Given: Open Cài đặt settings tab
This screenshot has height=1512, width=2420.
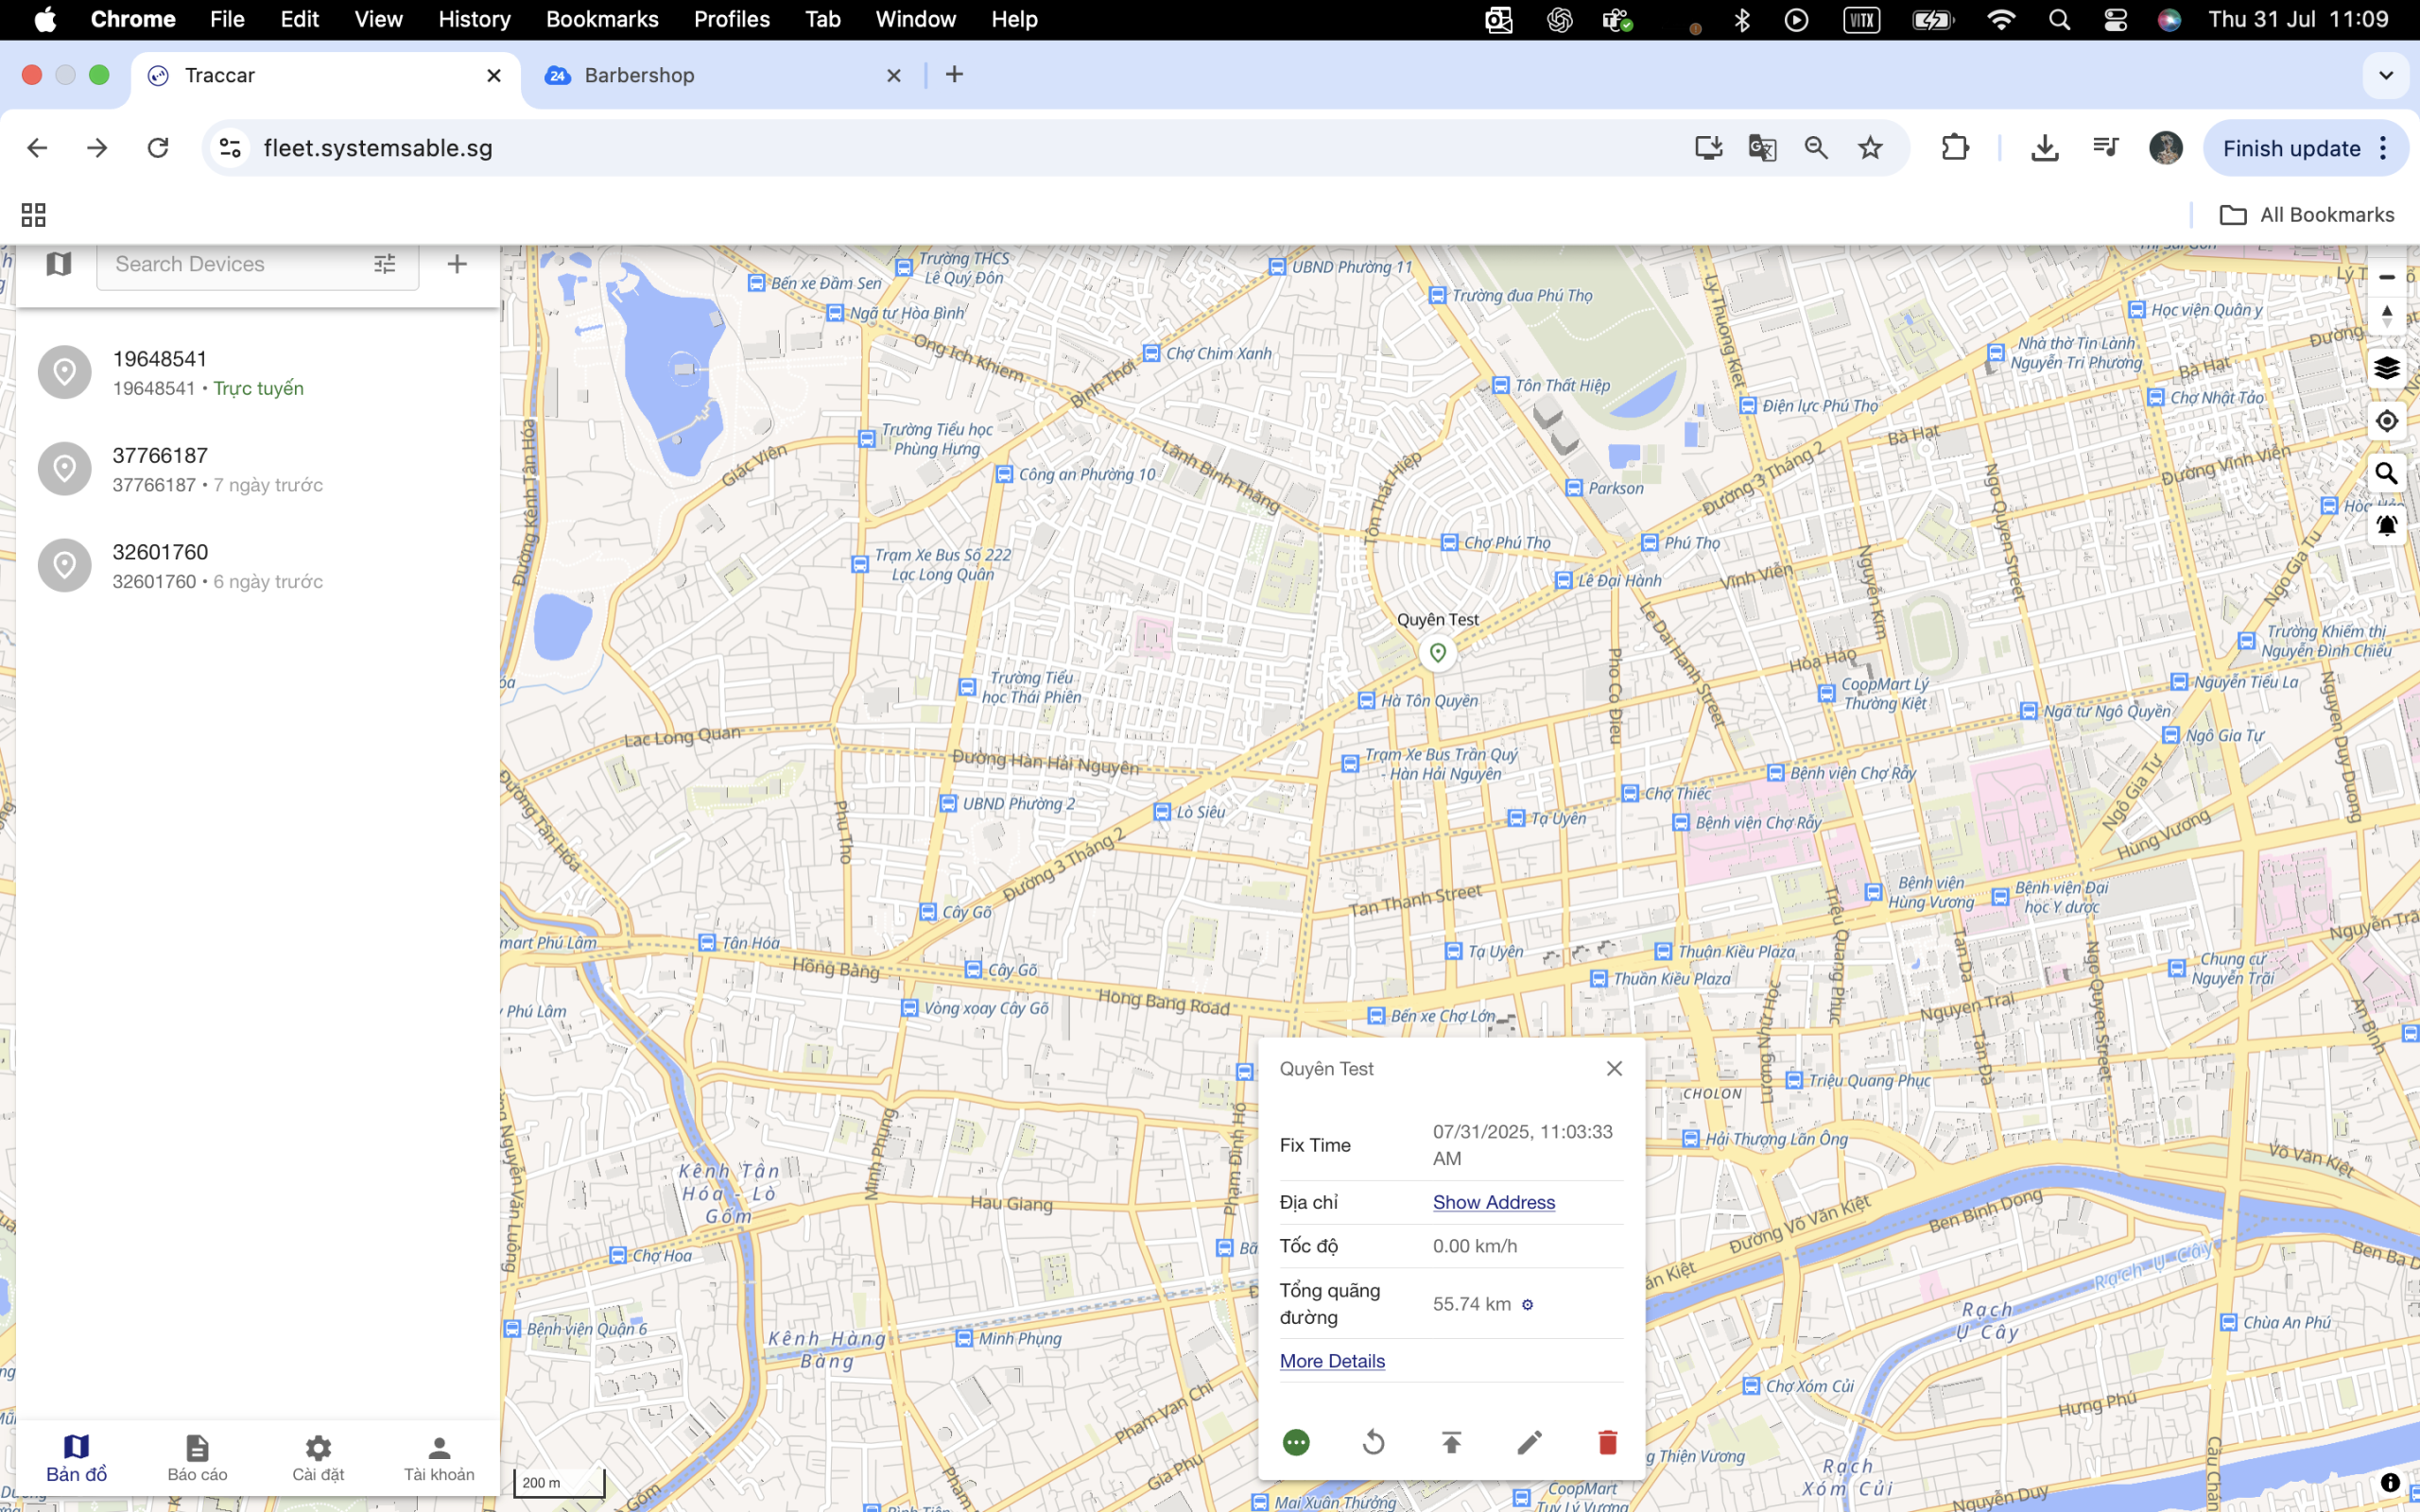Looking at the screenshot, I should coord(318,1457).
